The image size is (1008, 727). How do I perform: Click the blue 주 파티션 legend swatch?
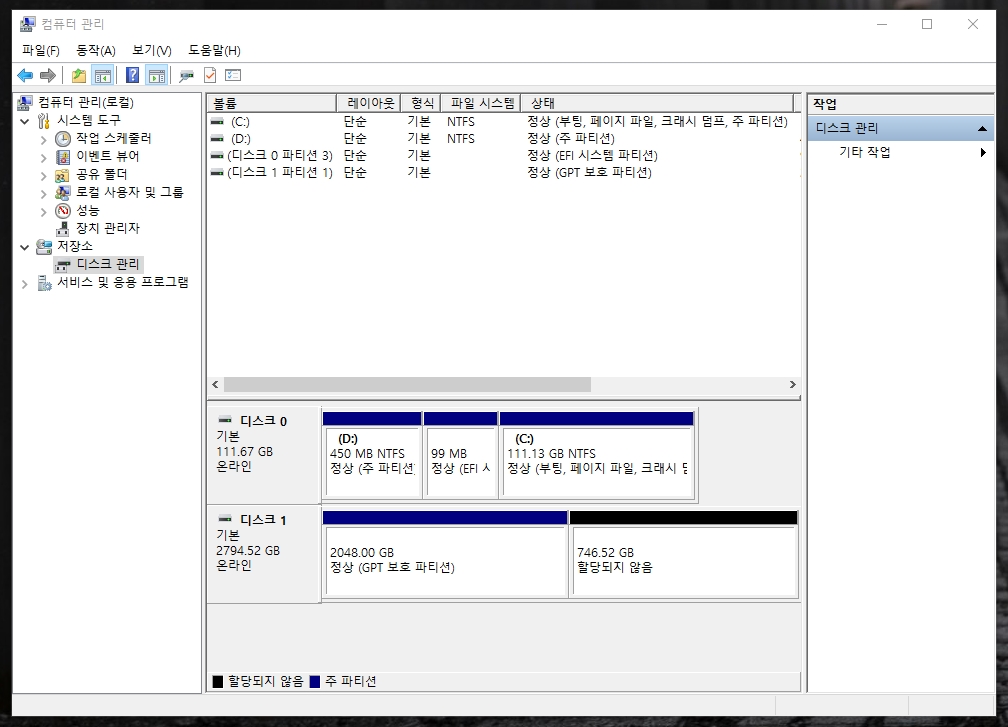click(x=314, y=681)
